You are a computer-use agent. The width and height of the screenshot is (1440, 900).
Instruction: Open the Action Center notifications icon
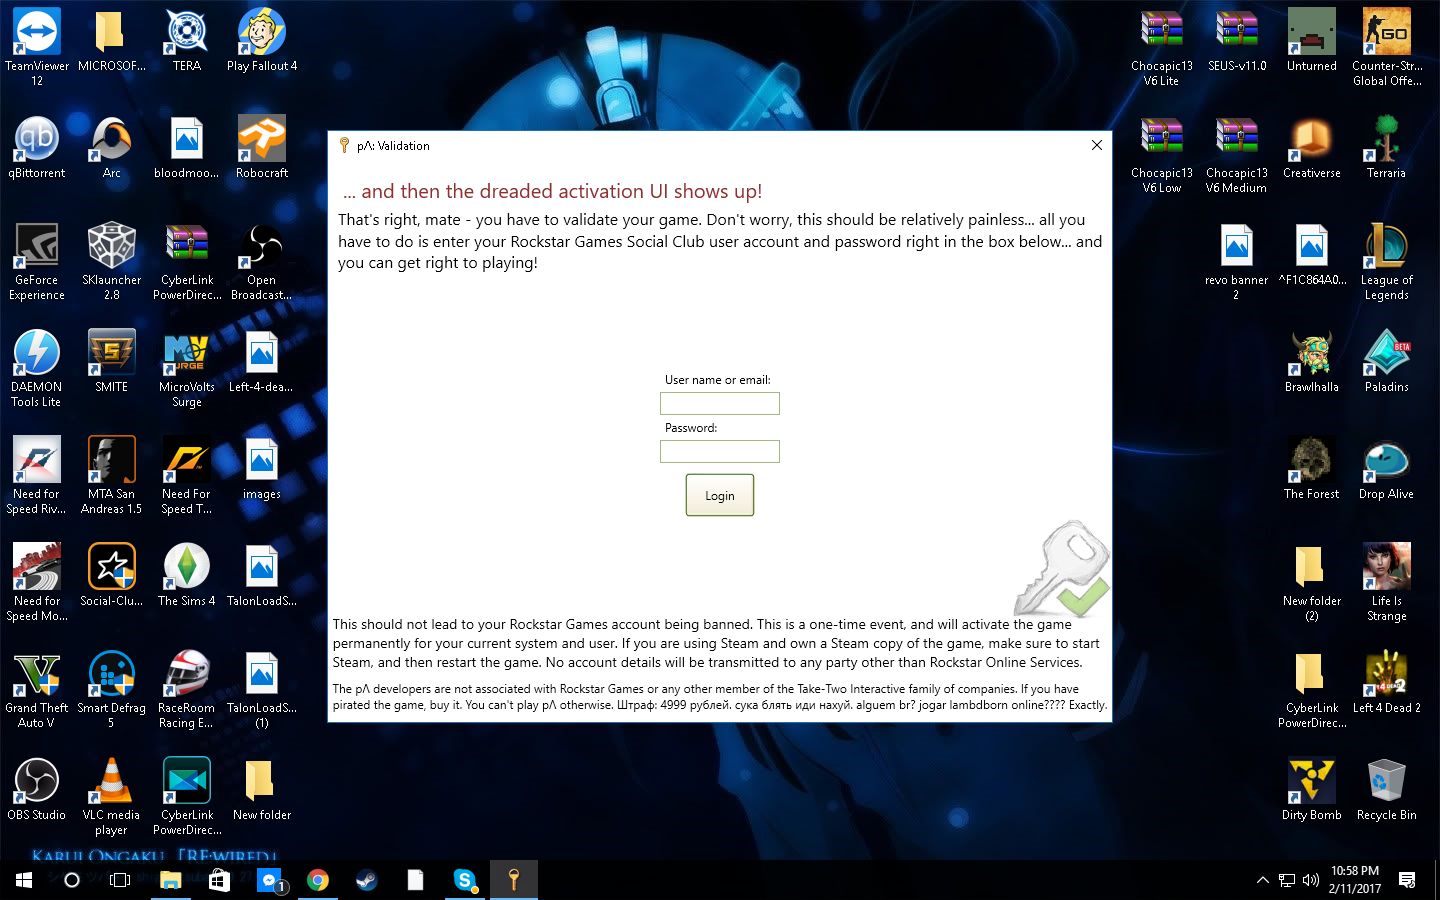(1407, 880)
